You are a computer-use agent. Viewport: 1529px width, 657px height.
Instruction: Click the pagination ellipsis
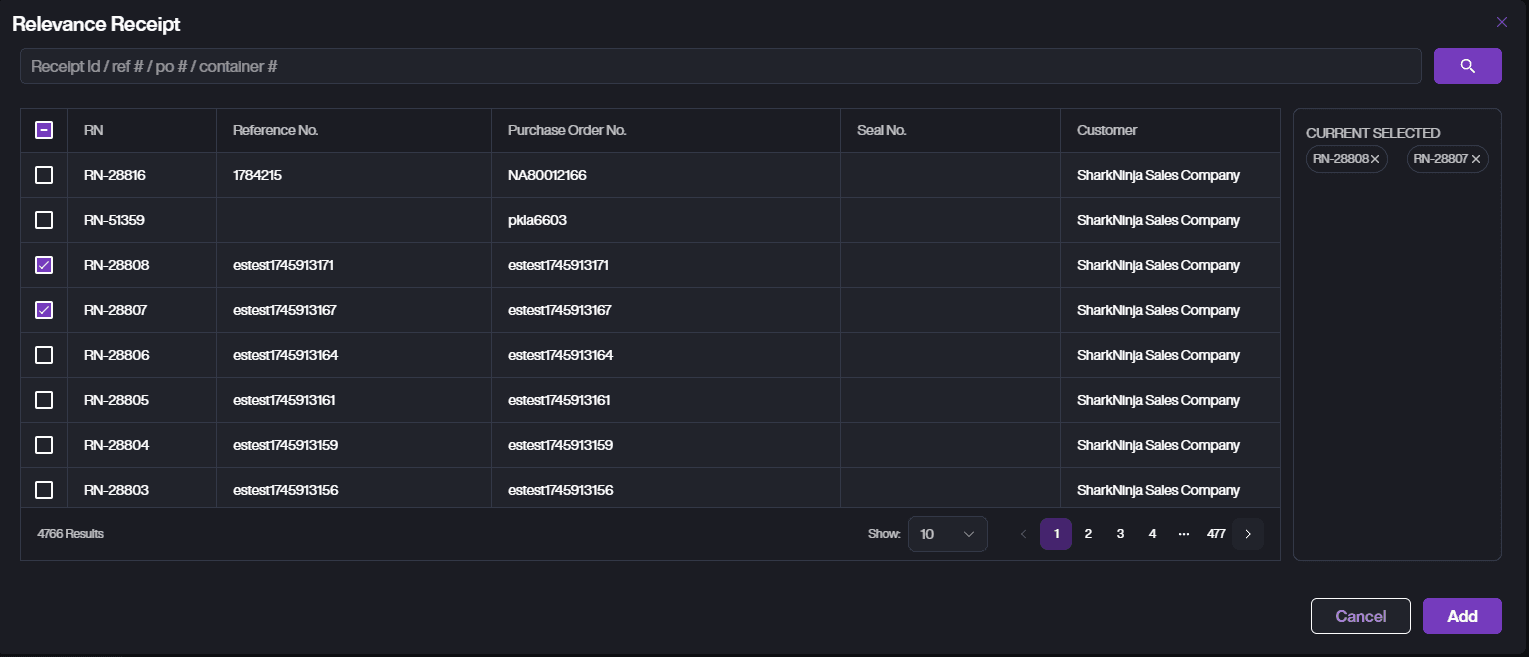1184,534
